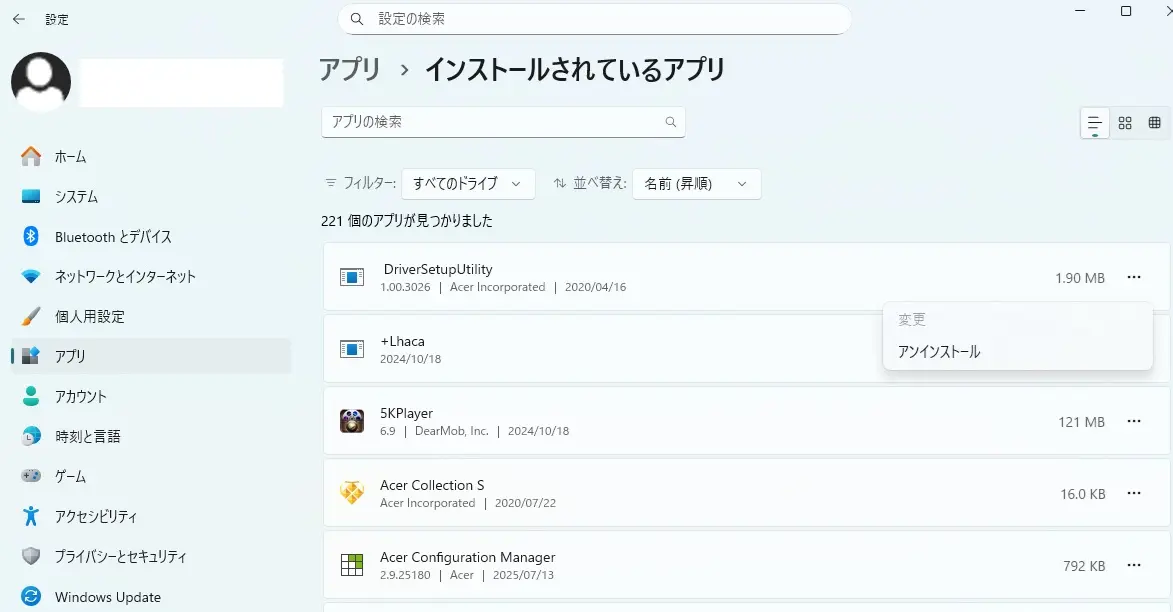Click the magnifier icon in the settings search bar
The height and width of the screenshot is (612, 1173).
tap(357, 19)
